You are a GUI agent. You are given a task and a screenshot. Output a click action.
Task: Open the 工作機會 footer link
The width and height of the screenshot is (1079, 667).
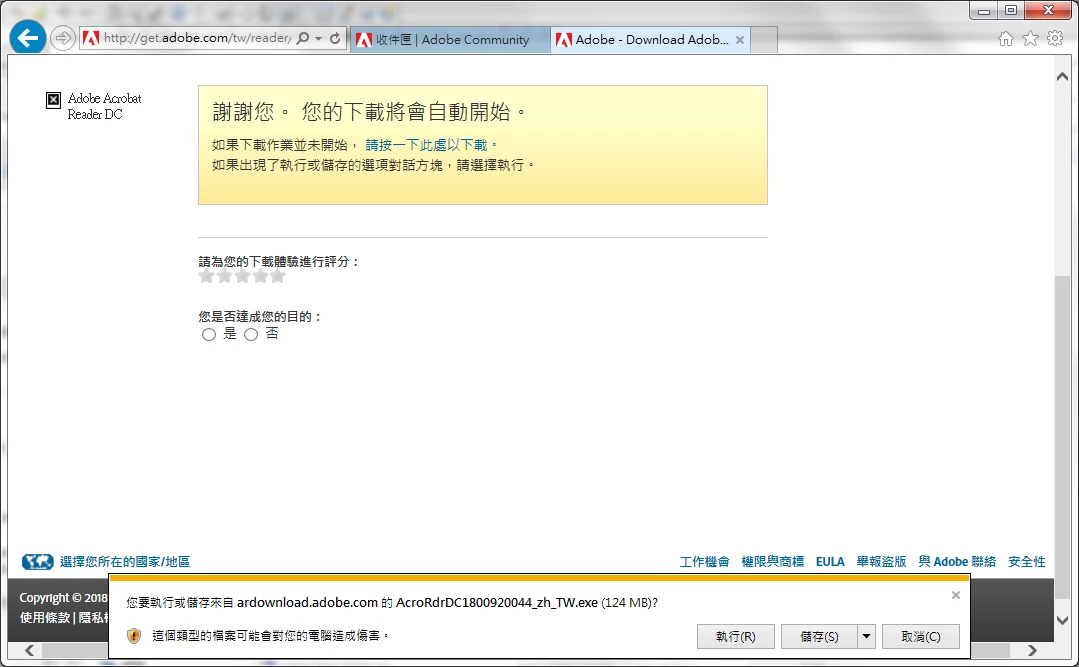point(705,562)
